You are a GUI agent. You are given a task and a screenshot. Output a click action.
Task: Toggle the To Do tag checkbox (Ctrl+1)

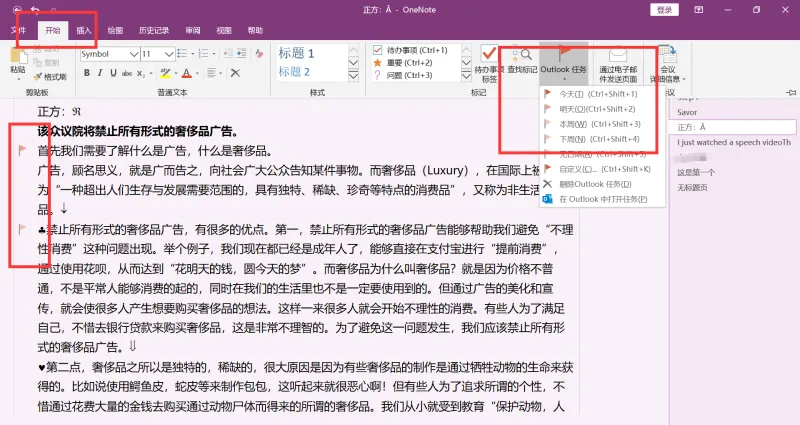378,50
